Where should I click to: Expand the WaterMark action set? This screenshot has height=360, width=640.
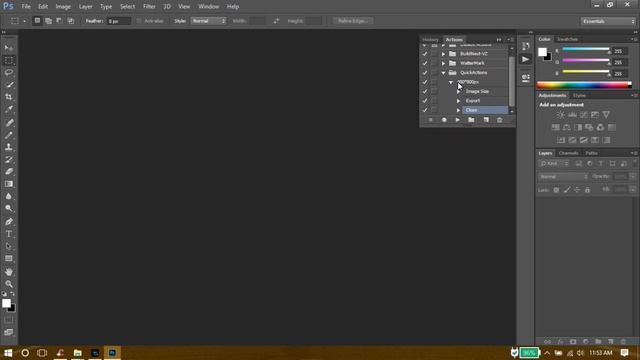pyautogui.click(x=443, y=63)
